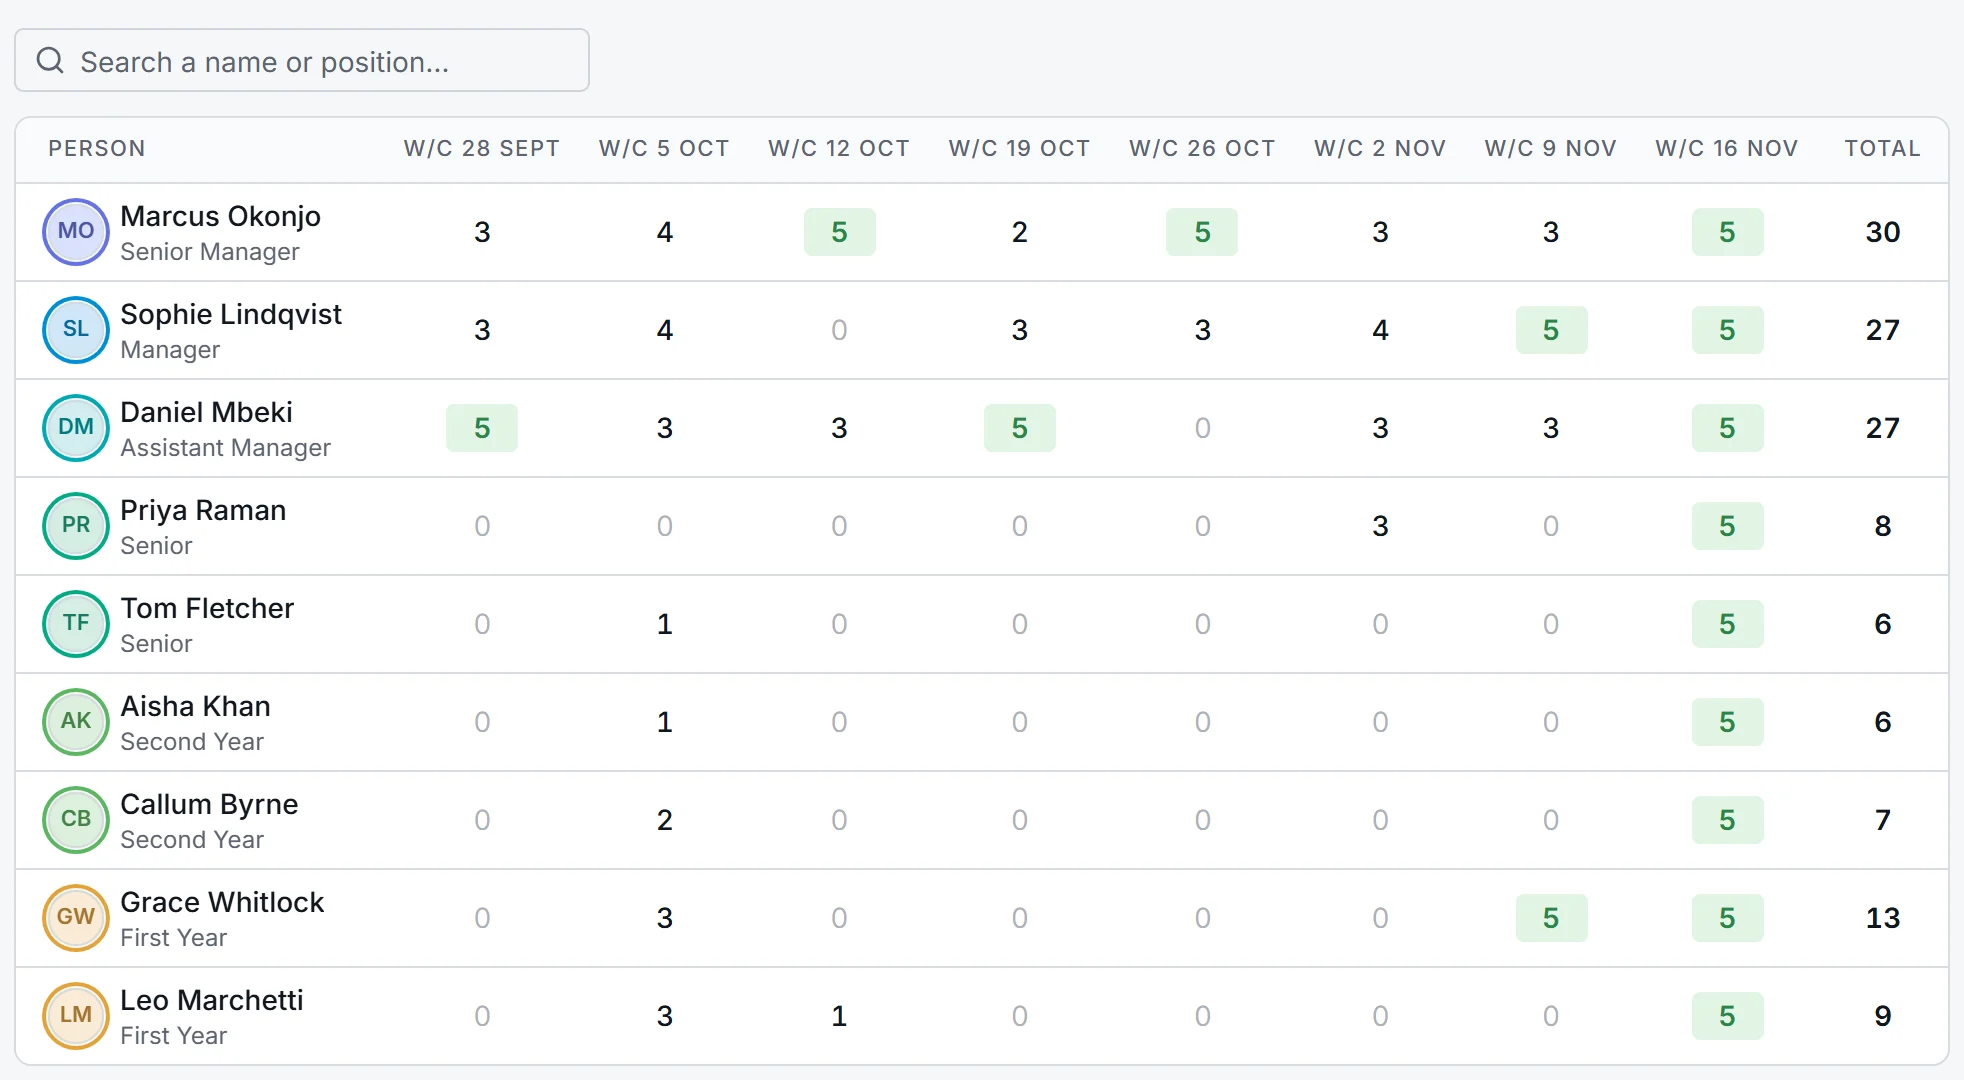Click Callum Byrne's 2 for W/C 5 Oct

[665, 820]
